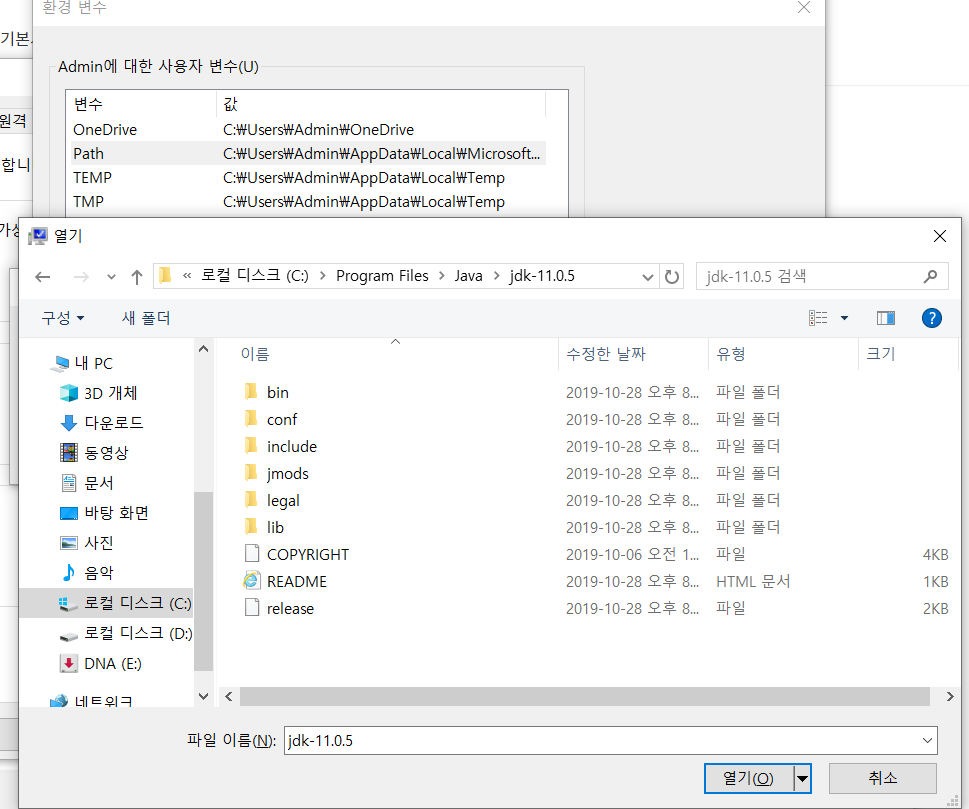Sort by 이름 column header
The height and width of the screenshot is (809, 969).
[x=255, y=354]
